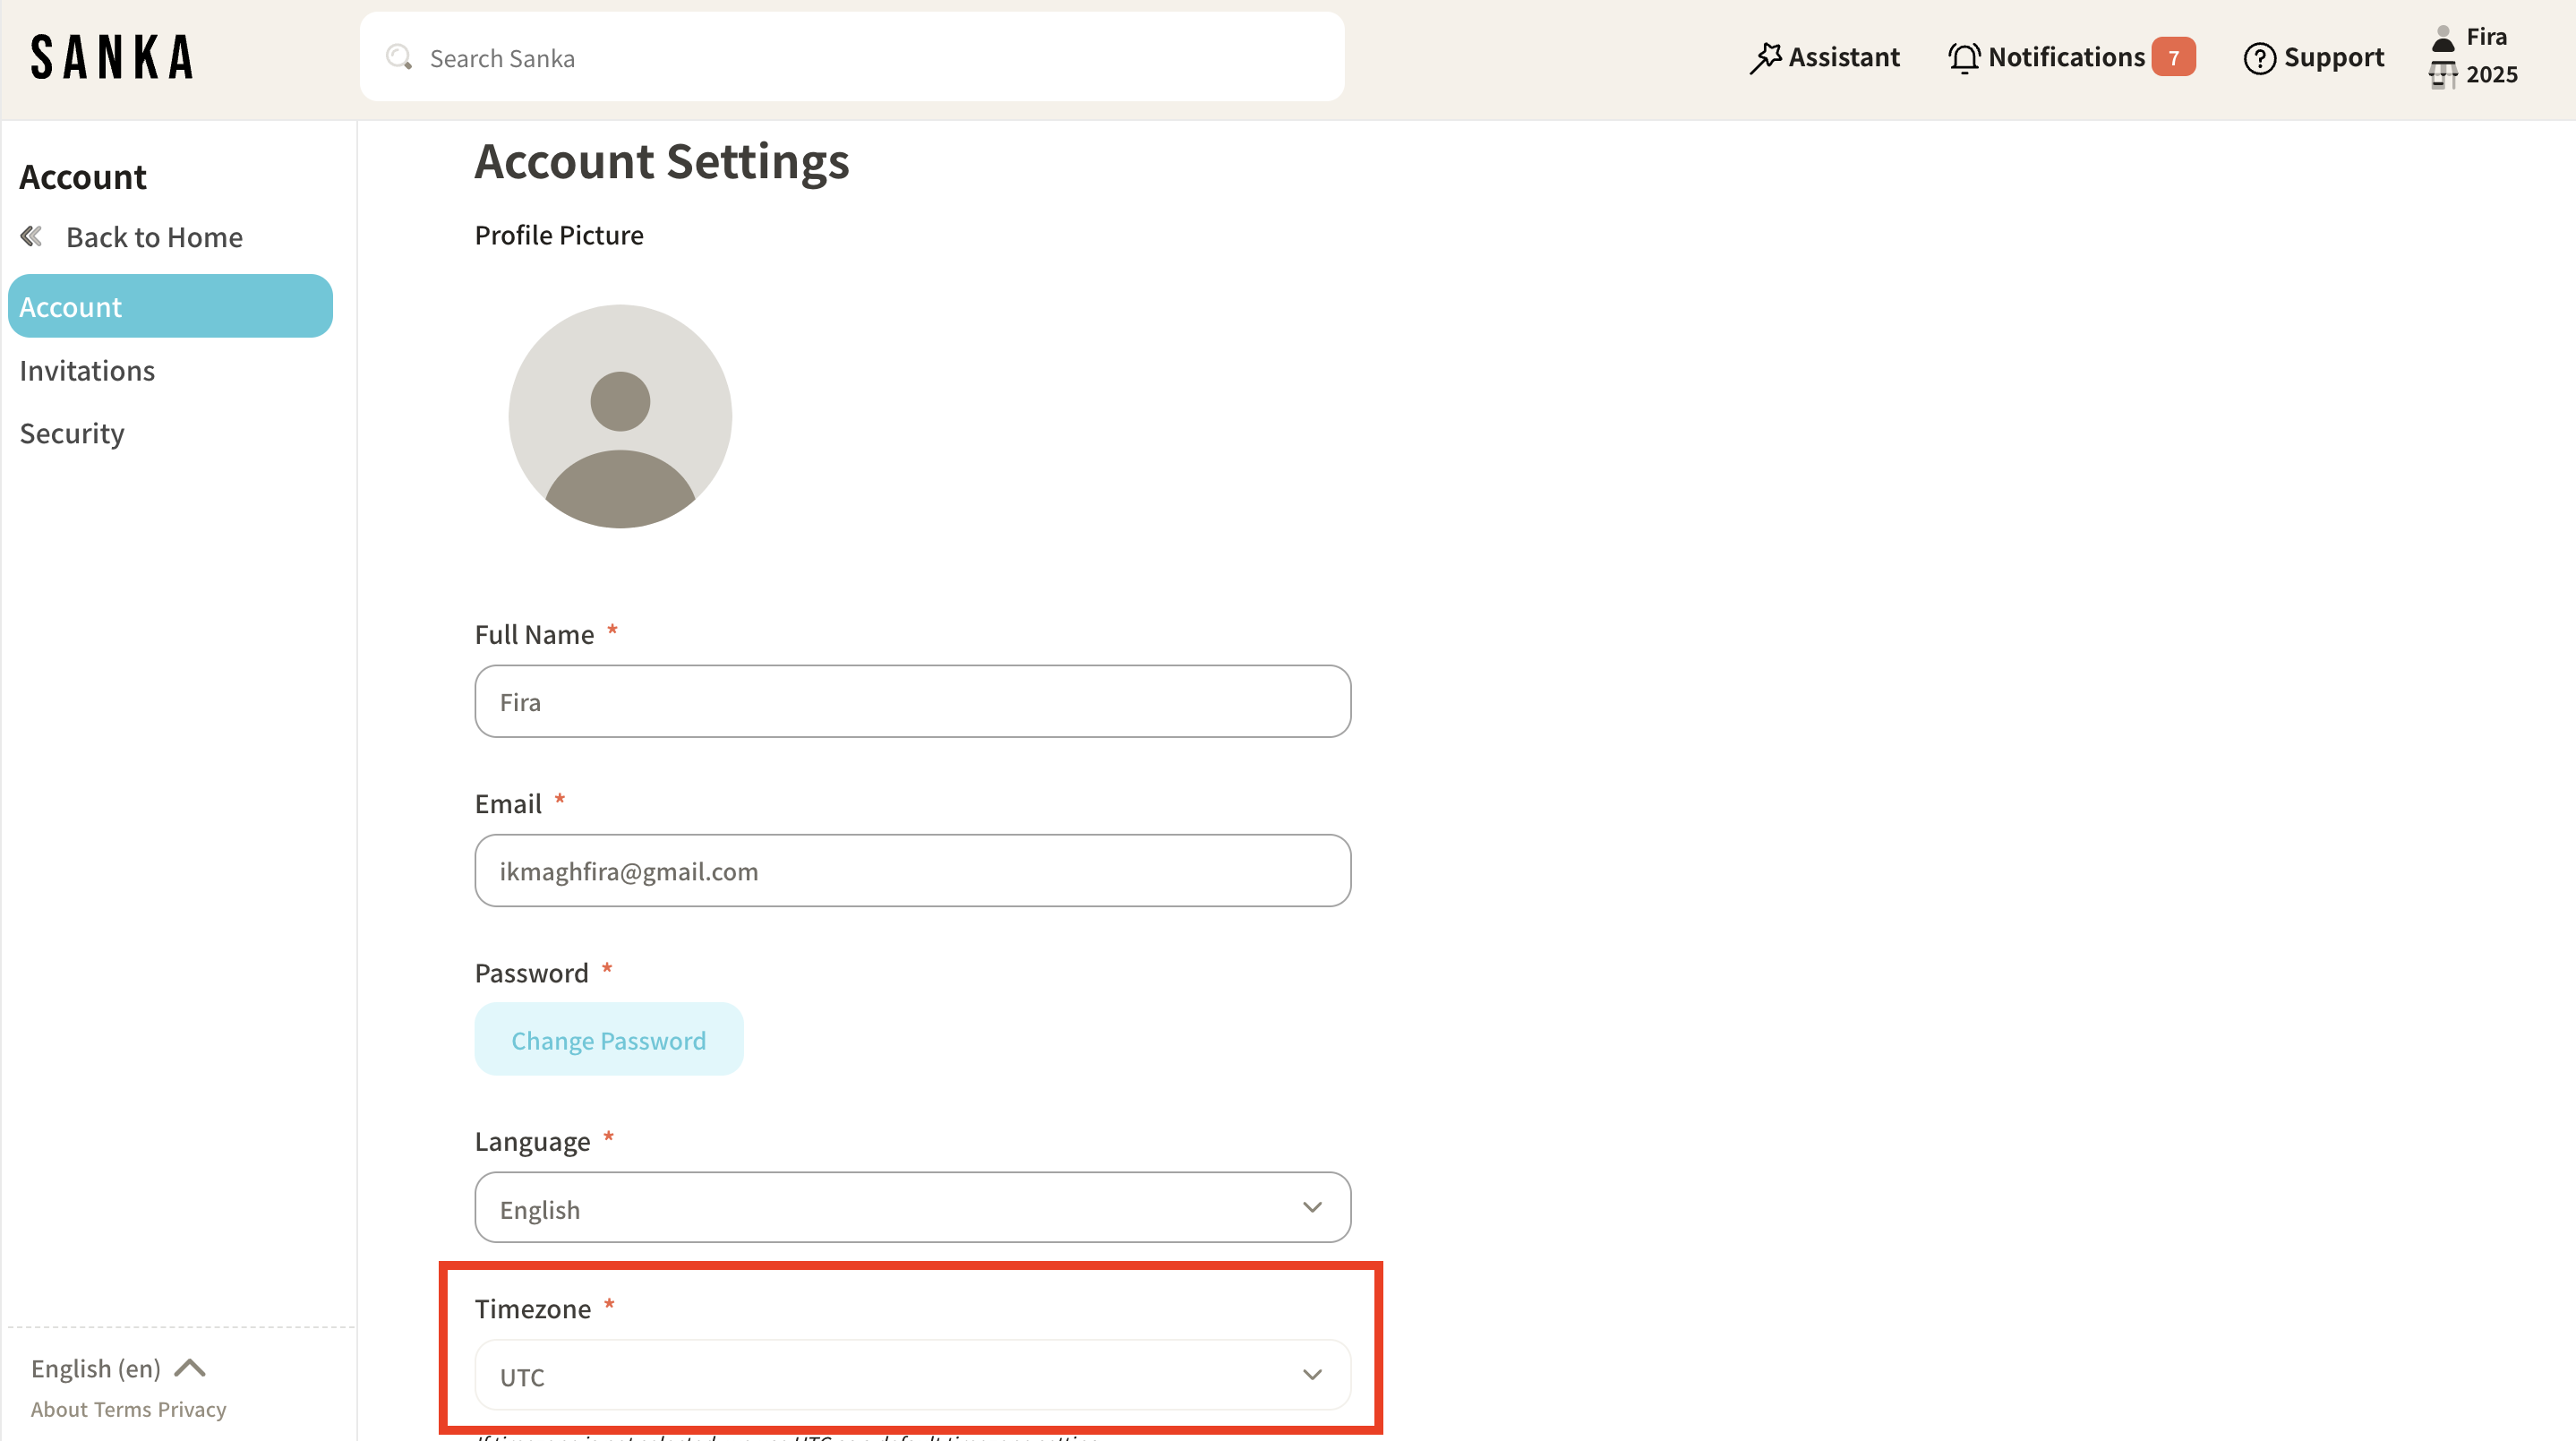Open Invitations in sidebar
The width and height of the screenshot is (2576, 1441).
(87, 371)
